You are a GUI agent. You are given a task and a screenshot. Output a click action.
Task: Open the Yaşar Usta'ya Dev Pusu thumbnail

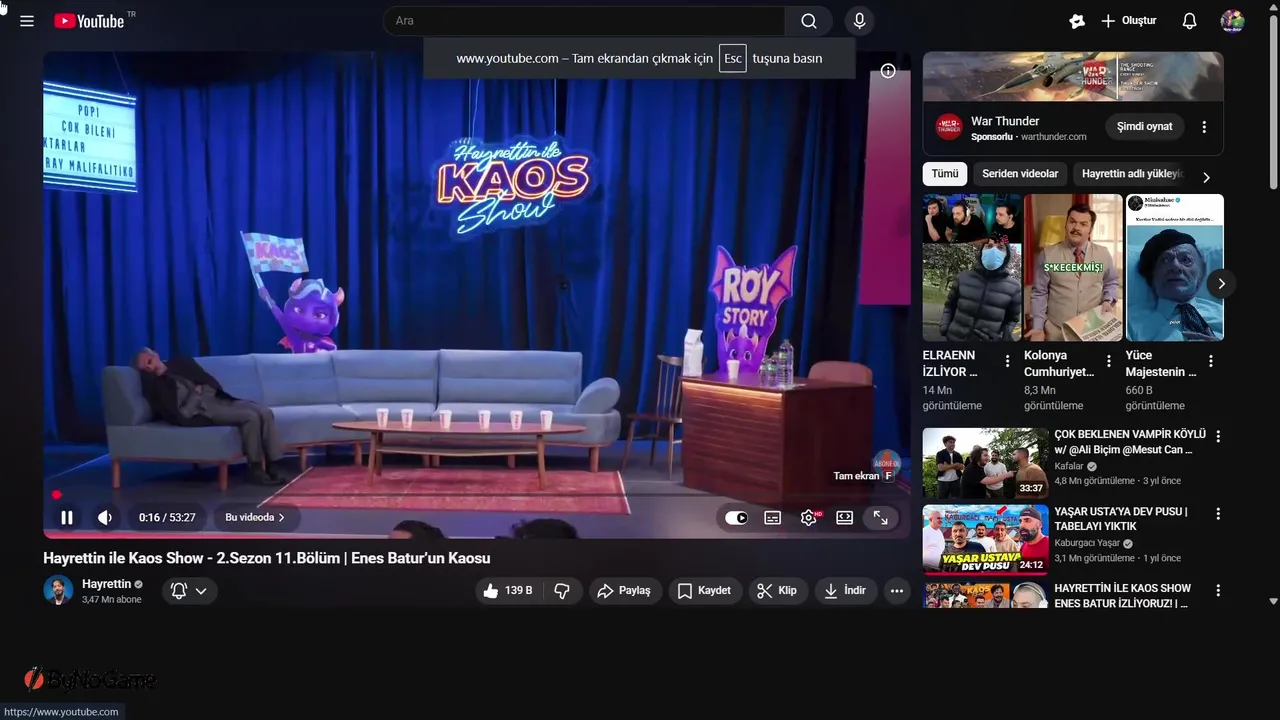(x=985, y=540)
